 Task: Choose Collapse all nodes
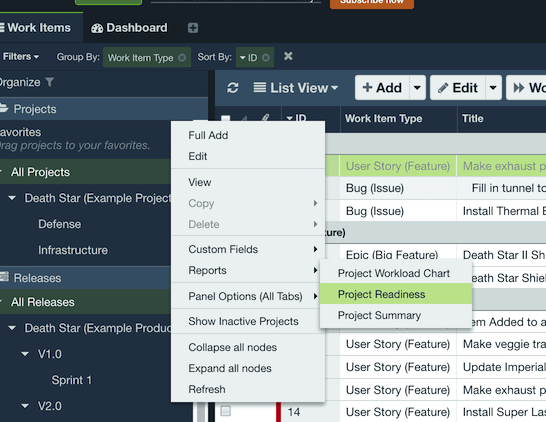(248, 347)
